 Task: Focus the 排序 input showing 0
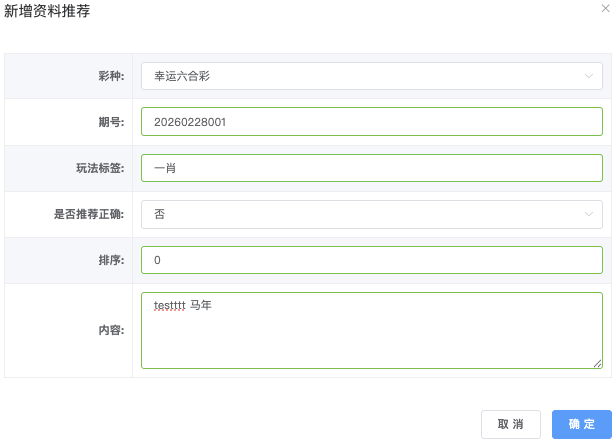coord(371,260)
